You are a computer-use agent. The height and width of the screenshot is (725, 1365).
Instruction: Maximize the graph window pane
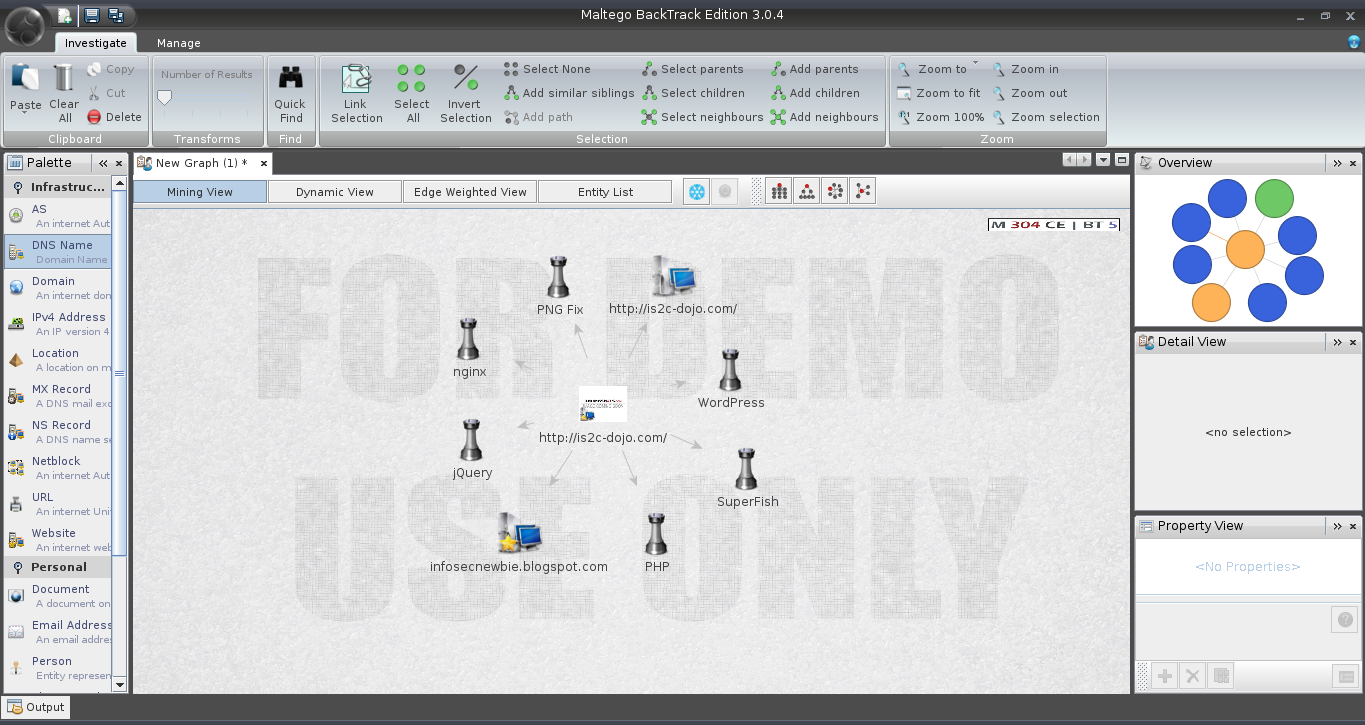coord(1122,160)
